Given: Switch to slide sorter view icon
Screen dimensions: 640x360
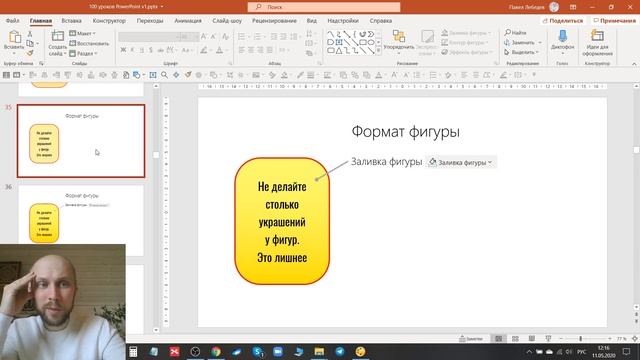Looking at the screenshot, I should pyautogui.click(x=515, y=338).
